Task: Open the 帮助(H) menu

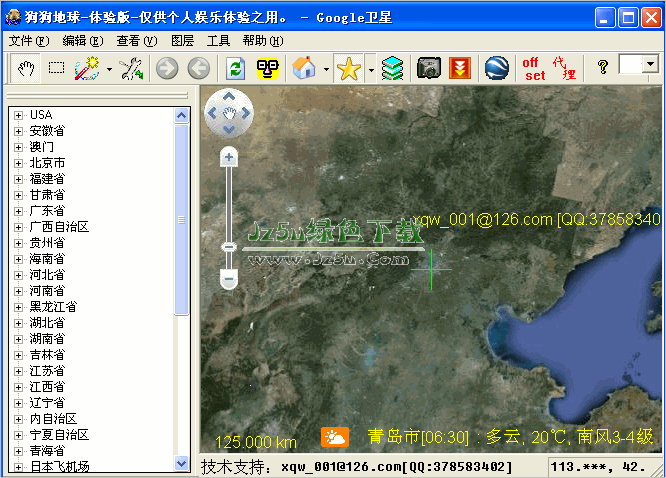Action: (x=263, y=41)
